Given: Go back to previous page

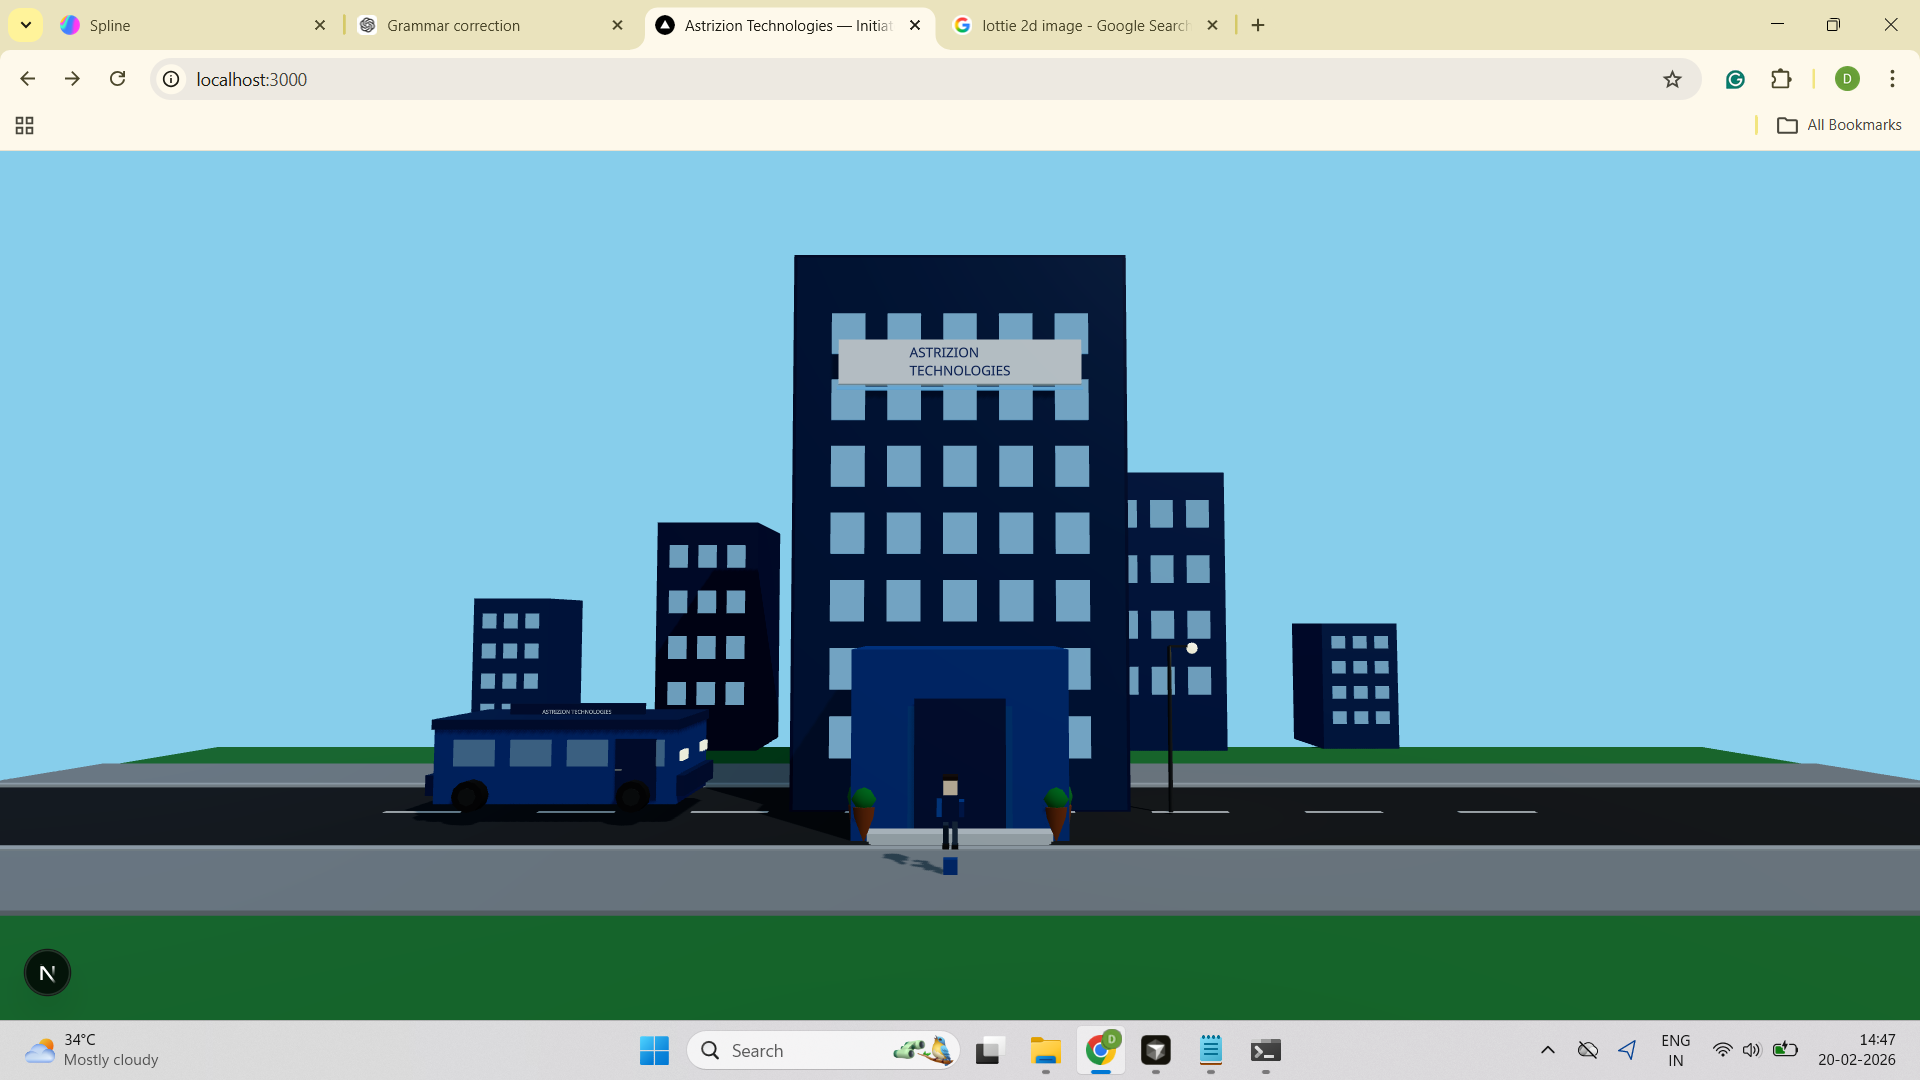Looking at the screenshot, I should [28, 79].
